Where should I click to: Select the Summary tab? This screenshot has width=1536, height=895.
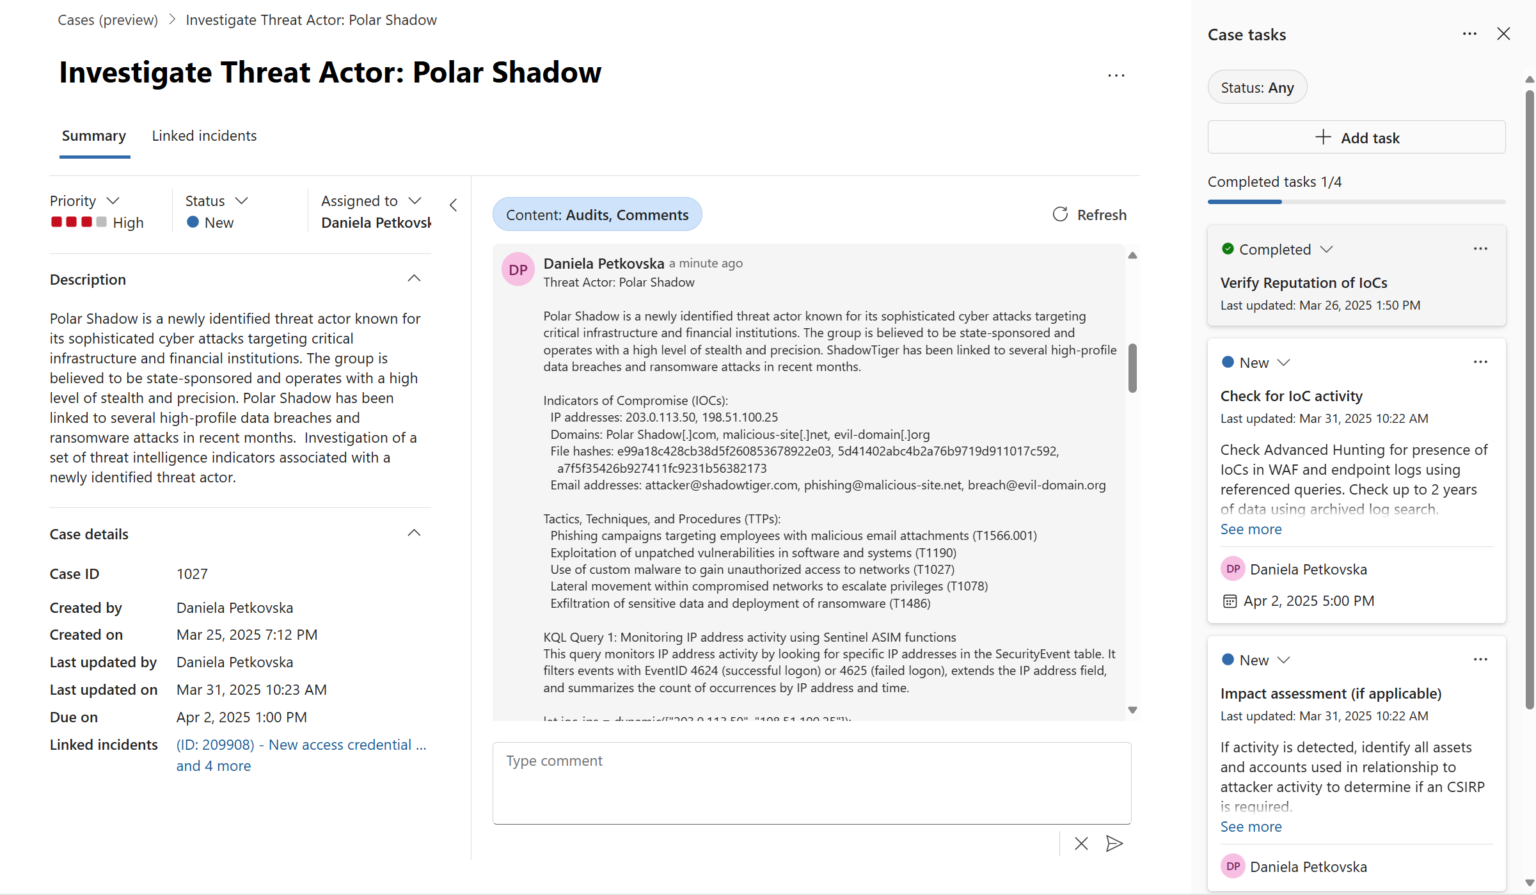[x=93, y=135]
